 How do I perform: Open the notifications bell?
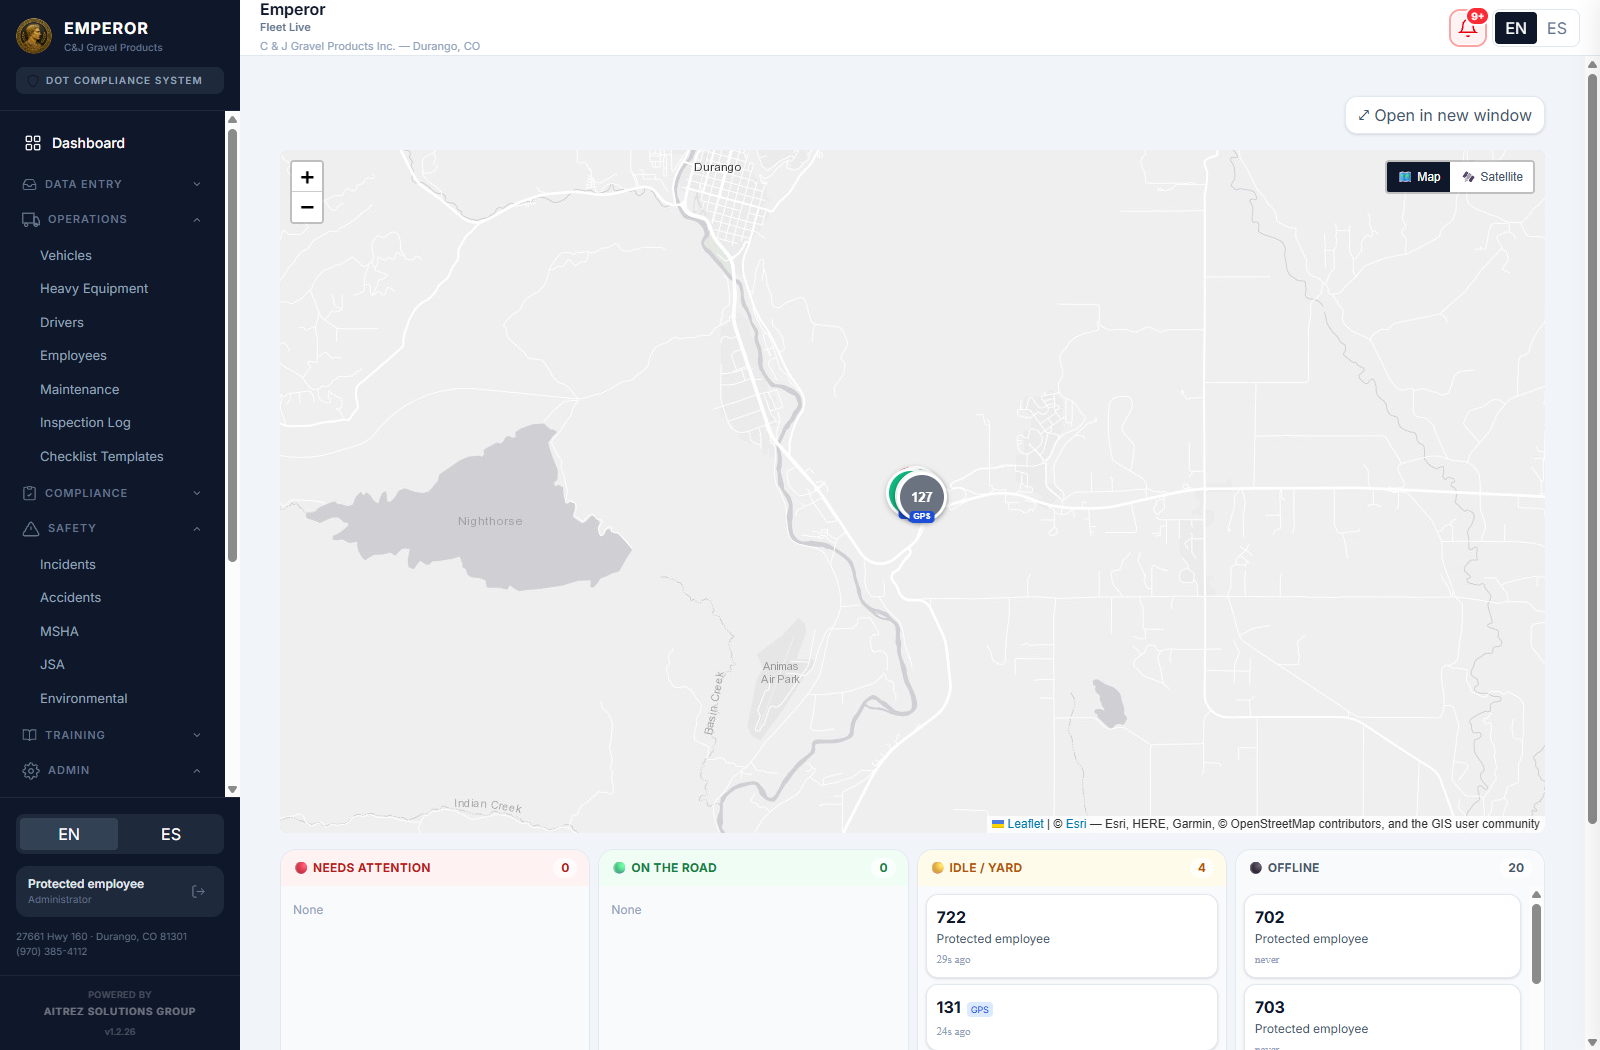tap(1467, 28)
